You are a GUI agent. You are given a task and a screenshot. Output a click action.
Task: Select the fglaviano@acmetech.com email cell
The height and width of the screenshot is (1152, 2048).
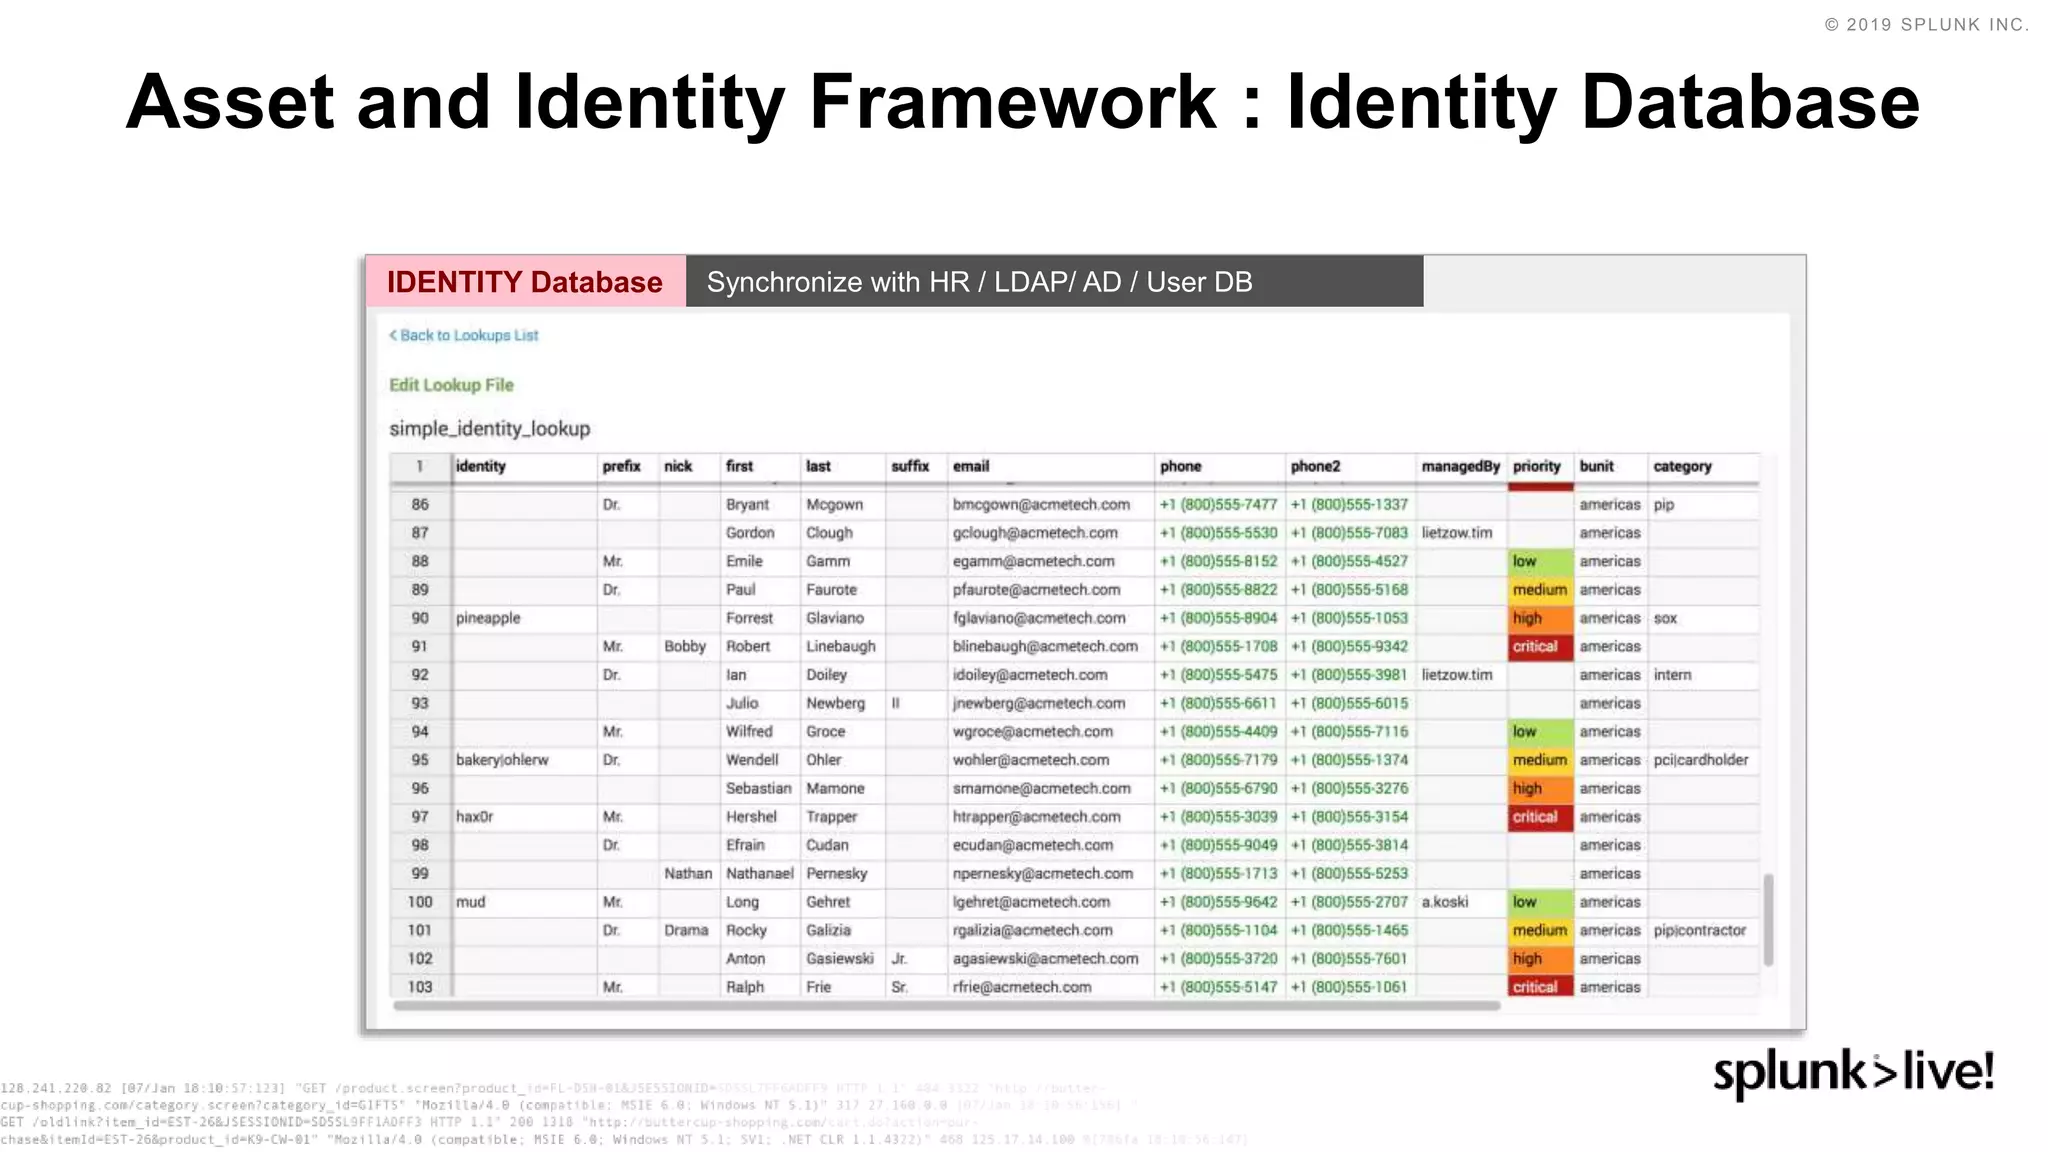[1050, 618]
